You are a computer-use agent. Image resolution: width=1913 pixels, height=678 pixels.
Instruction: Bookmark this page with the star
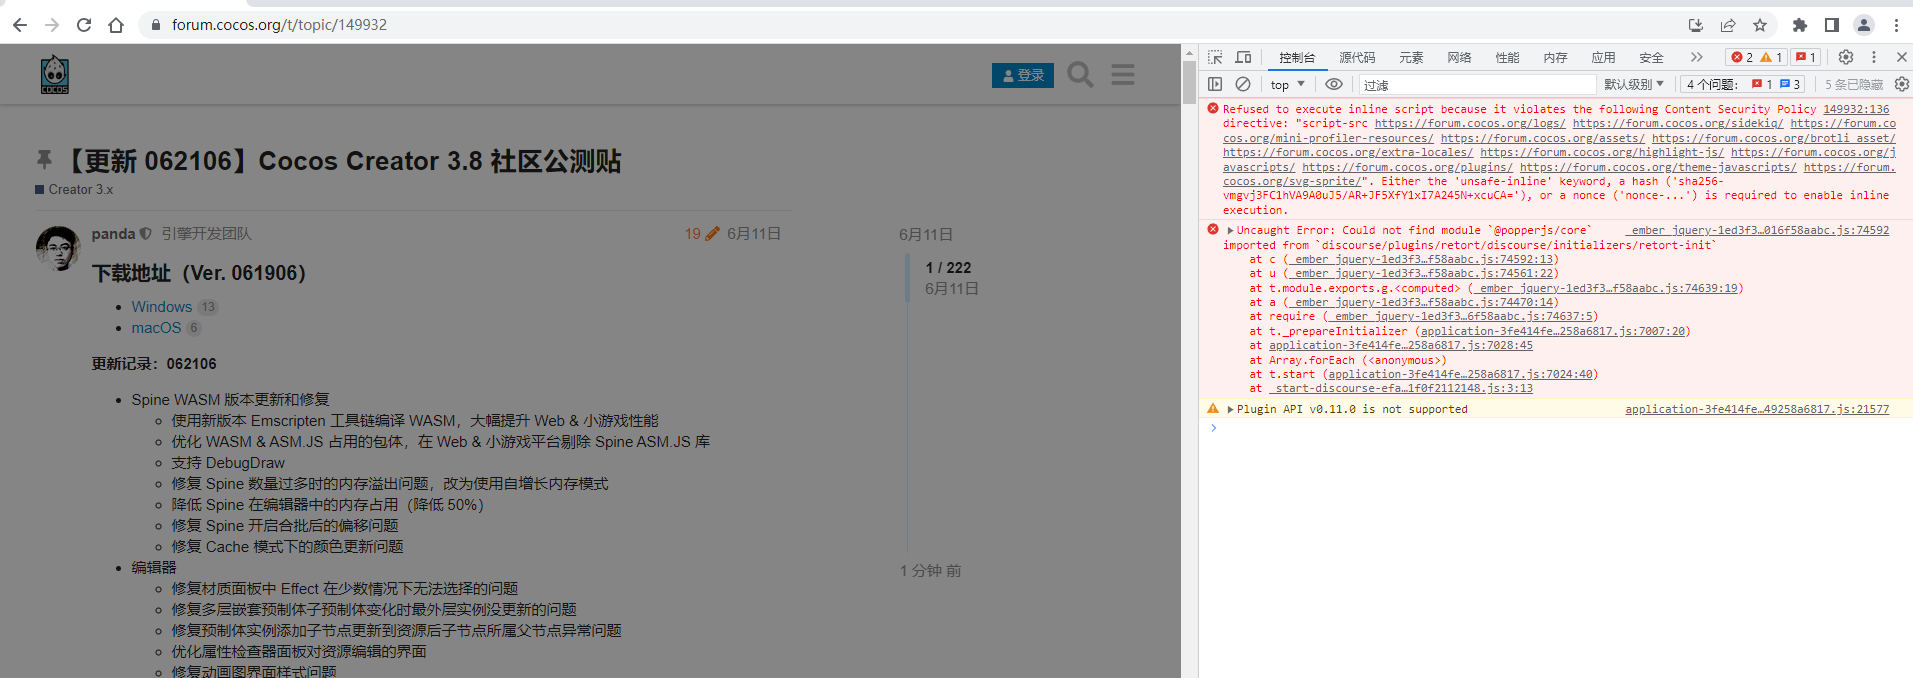tap(1760, 25)
